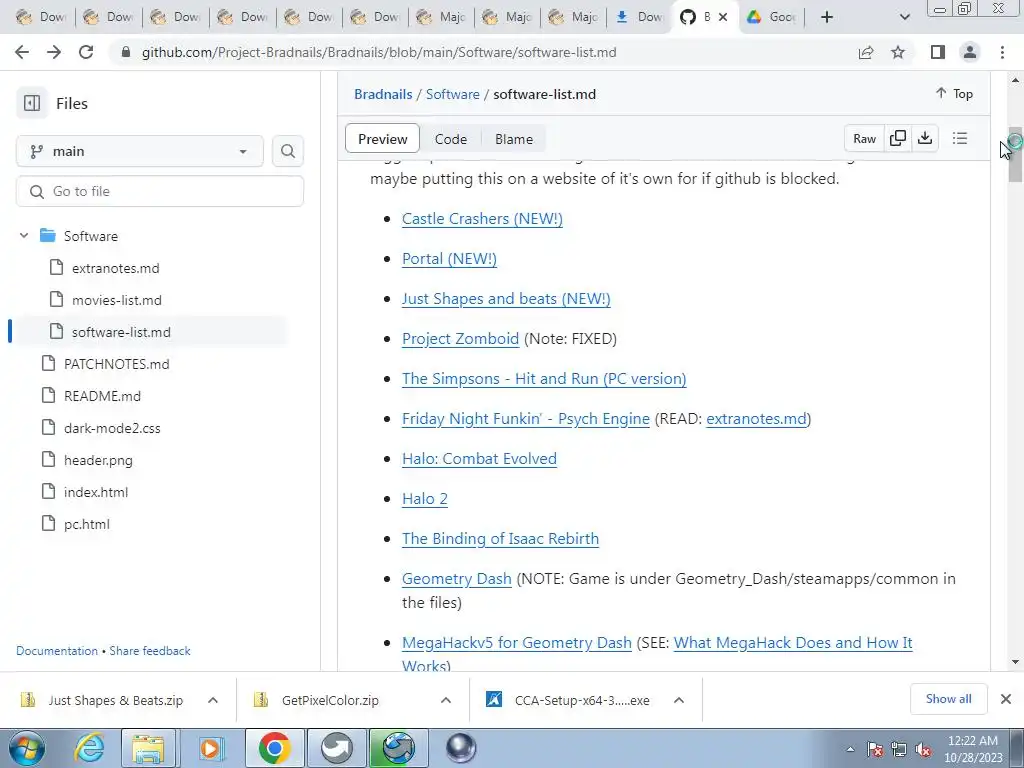Viewport: 1024px width, 768px height.
Task: Open the main branch dropdown
Action: click(x=140, y=152)
